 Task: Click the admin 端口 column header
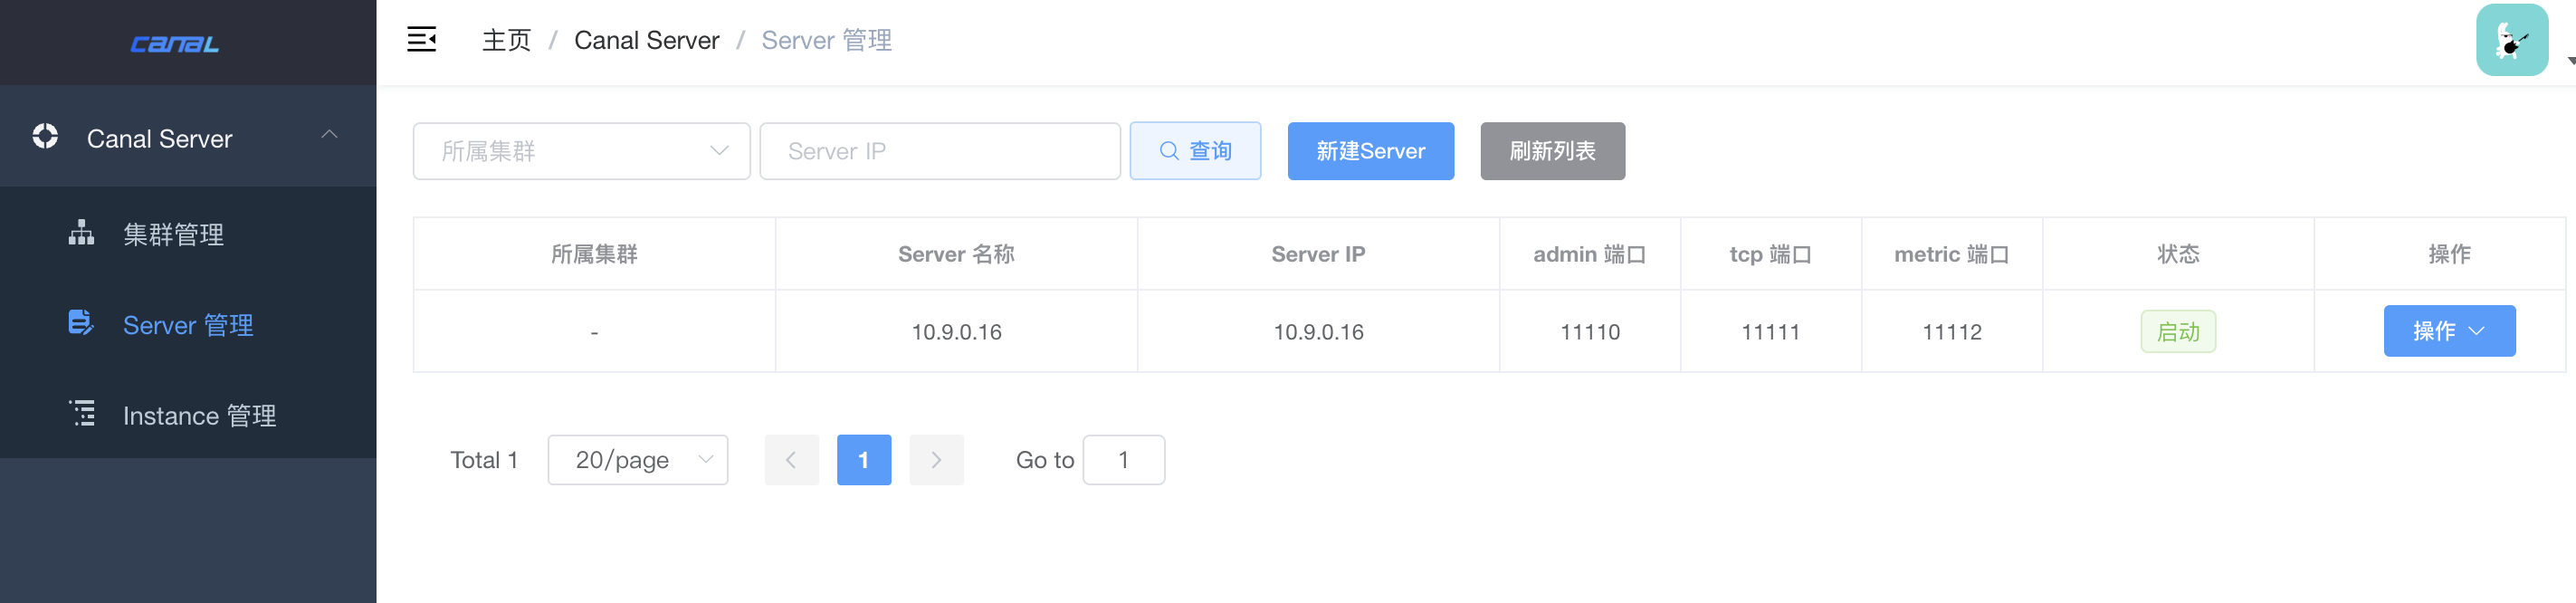[1589, 254]
